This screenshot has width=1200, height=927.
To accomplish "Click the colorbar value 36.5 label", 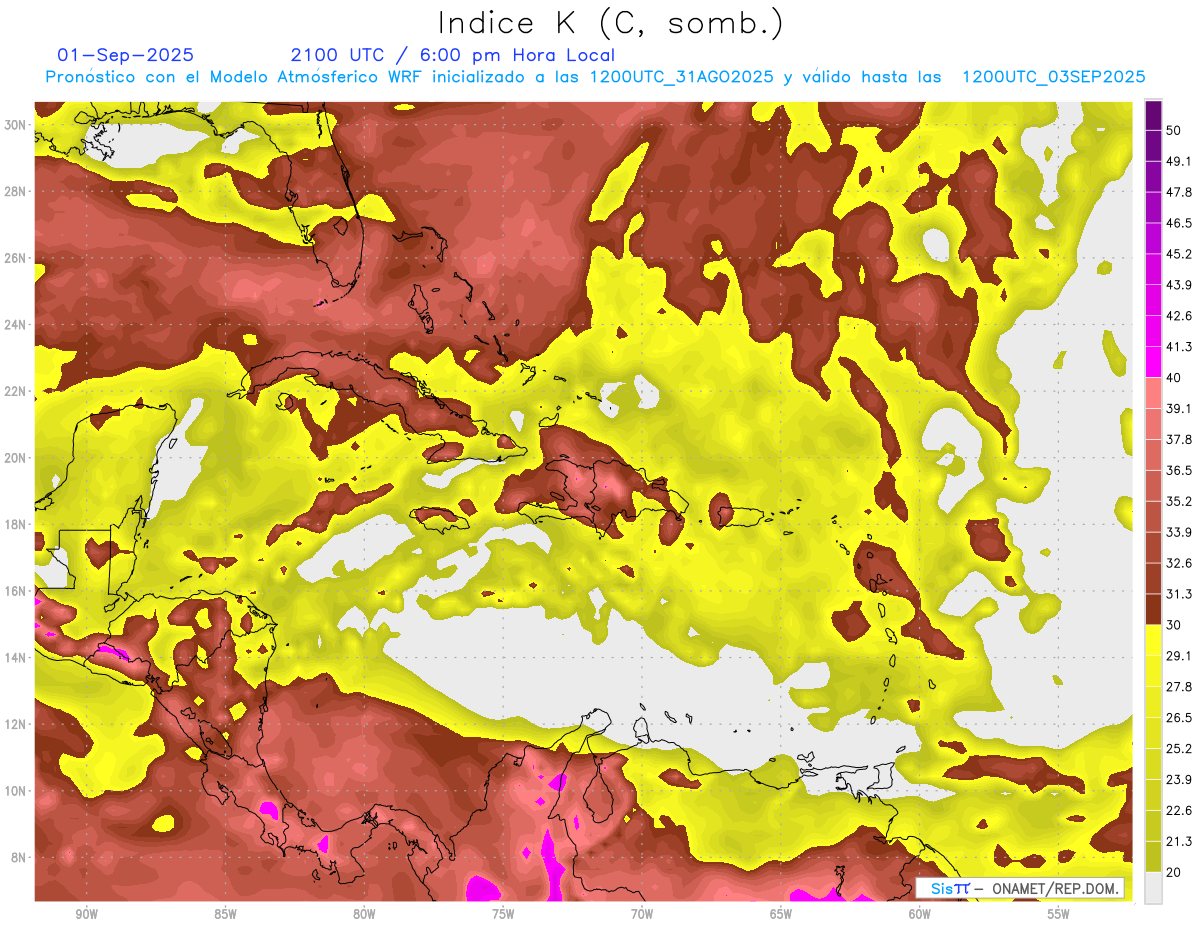I will coord(1179,470).
